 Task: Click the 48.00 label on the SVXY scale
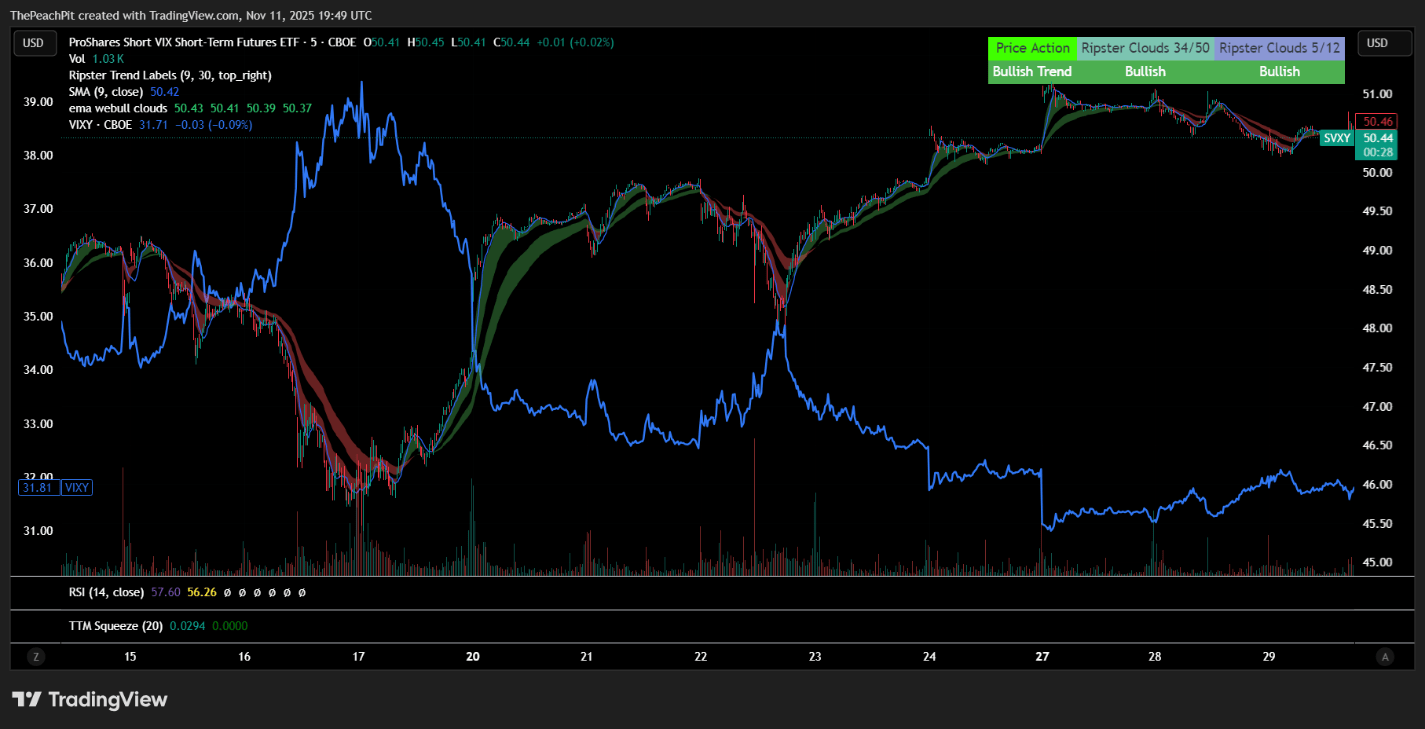1377,328
